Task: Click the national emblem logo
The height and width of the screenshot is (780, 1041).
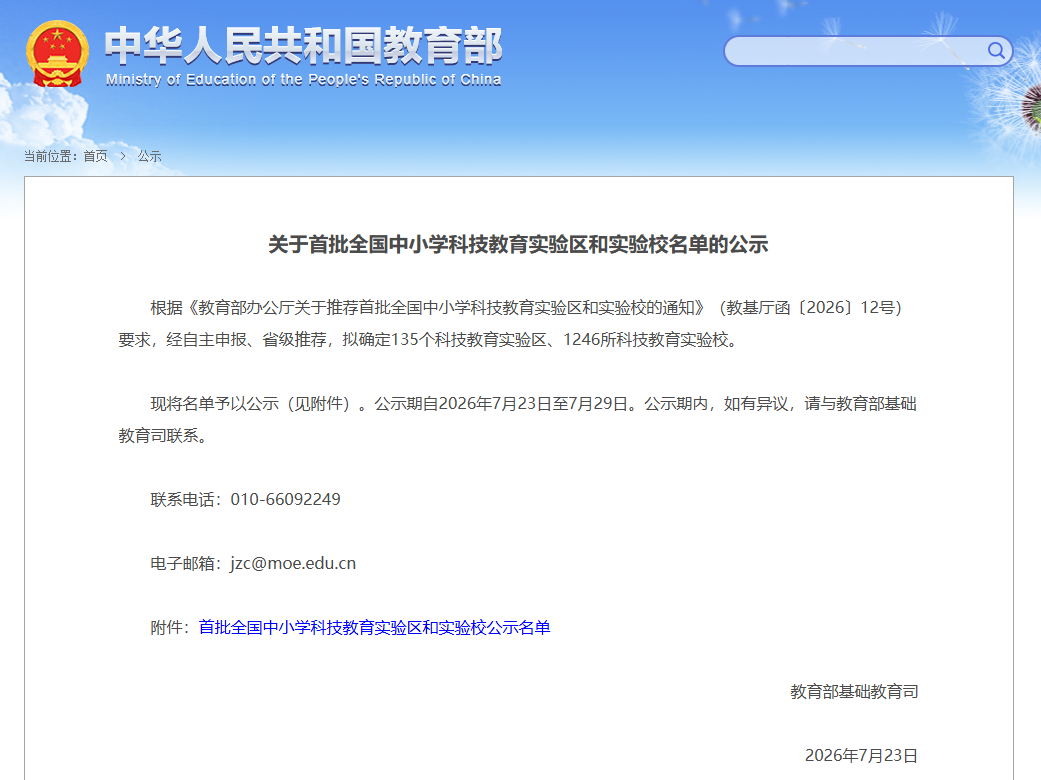Action: (57, 54)
